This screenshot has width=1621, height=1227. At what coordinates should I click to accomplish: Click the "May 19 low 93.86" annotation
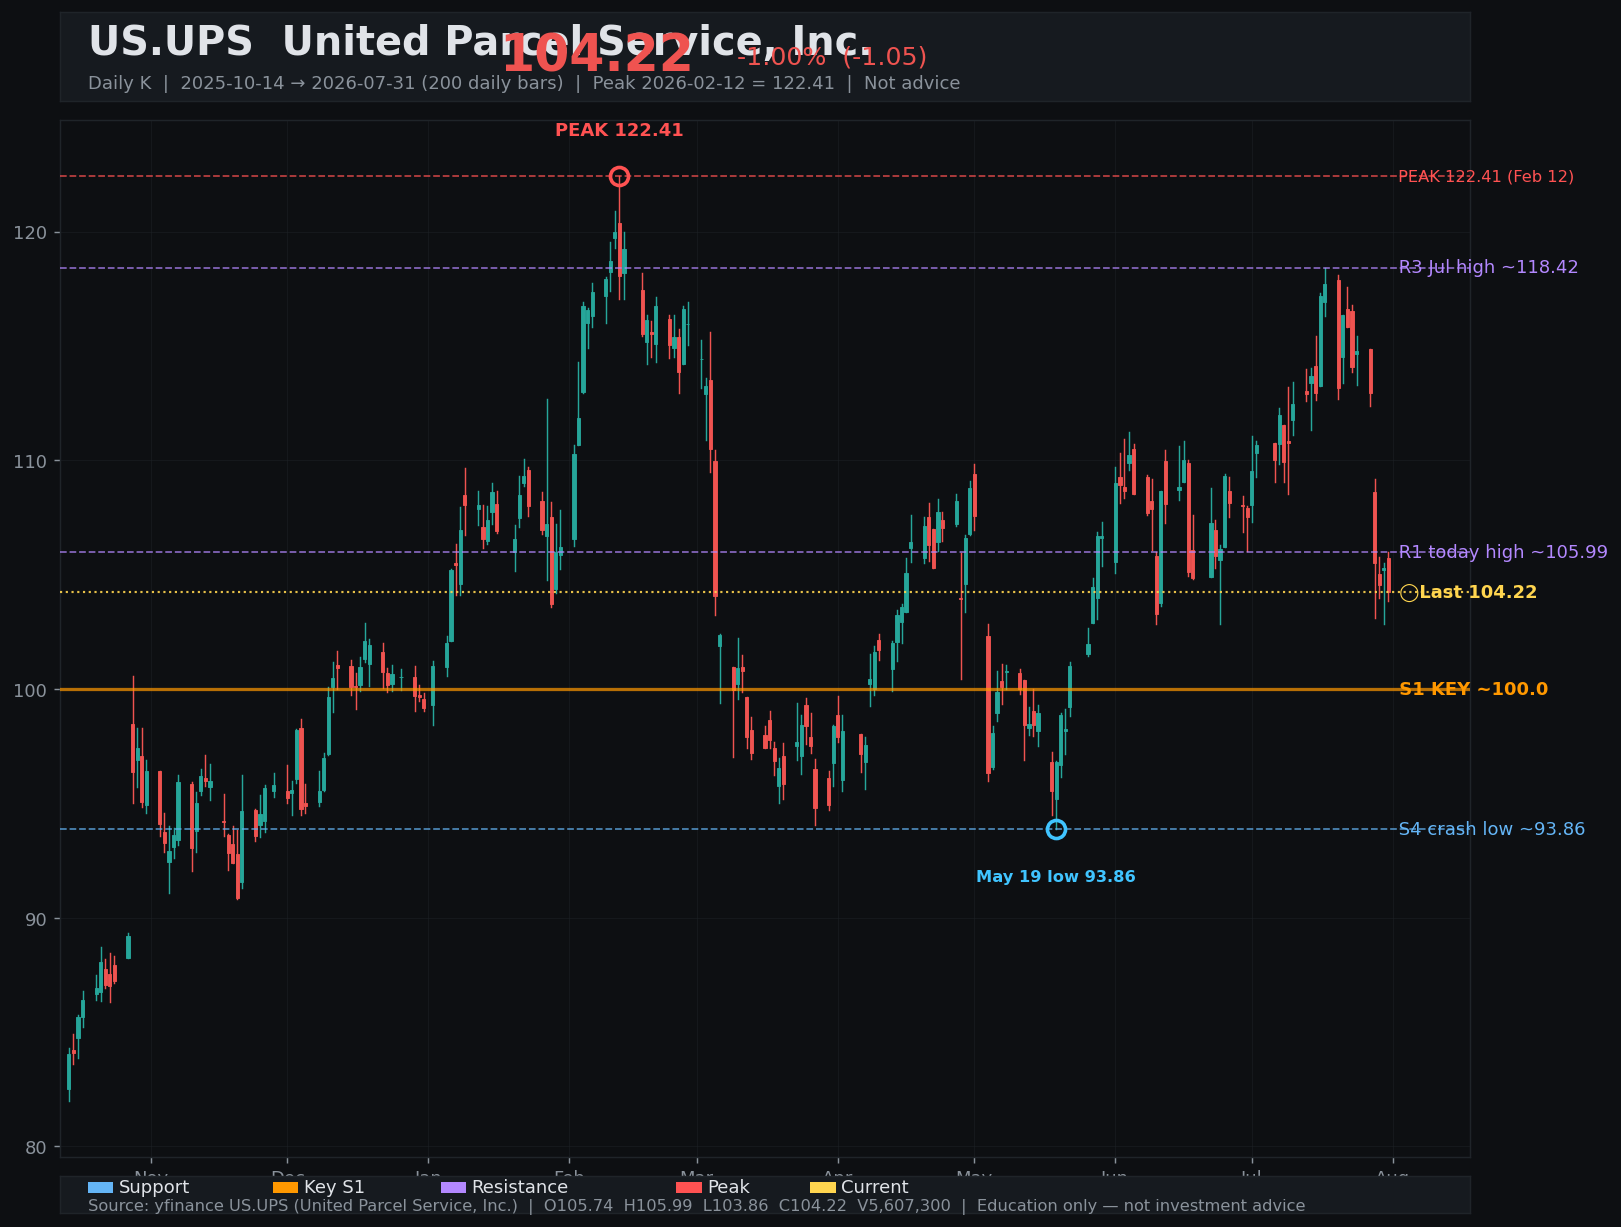(x=1056, y=877)
